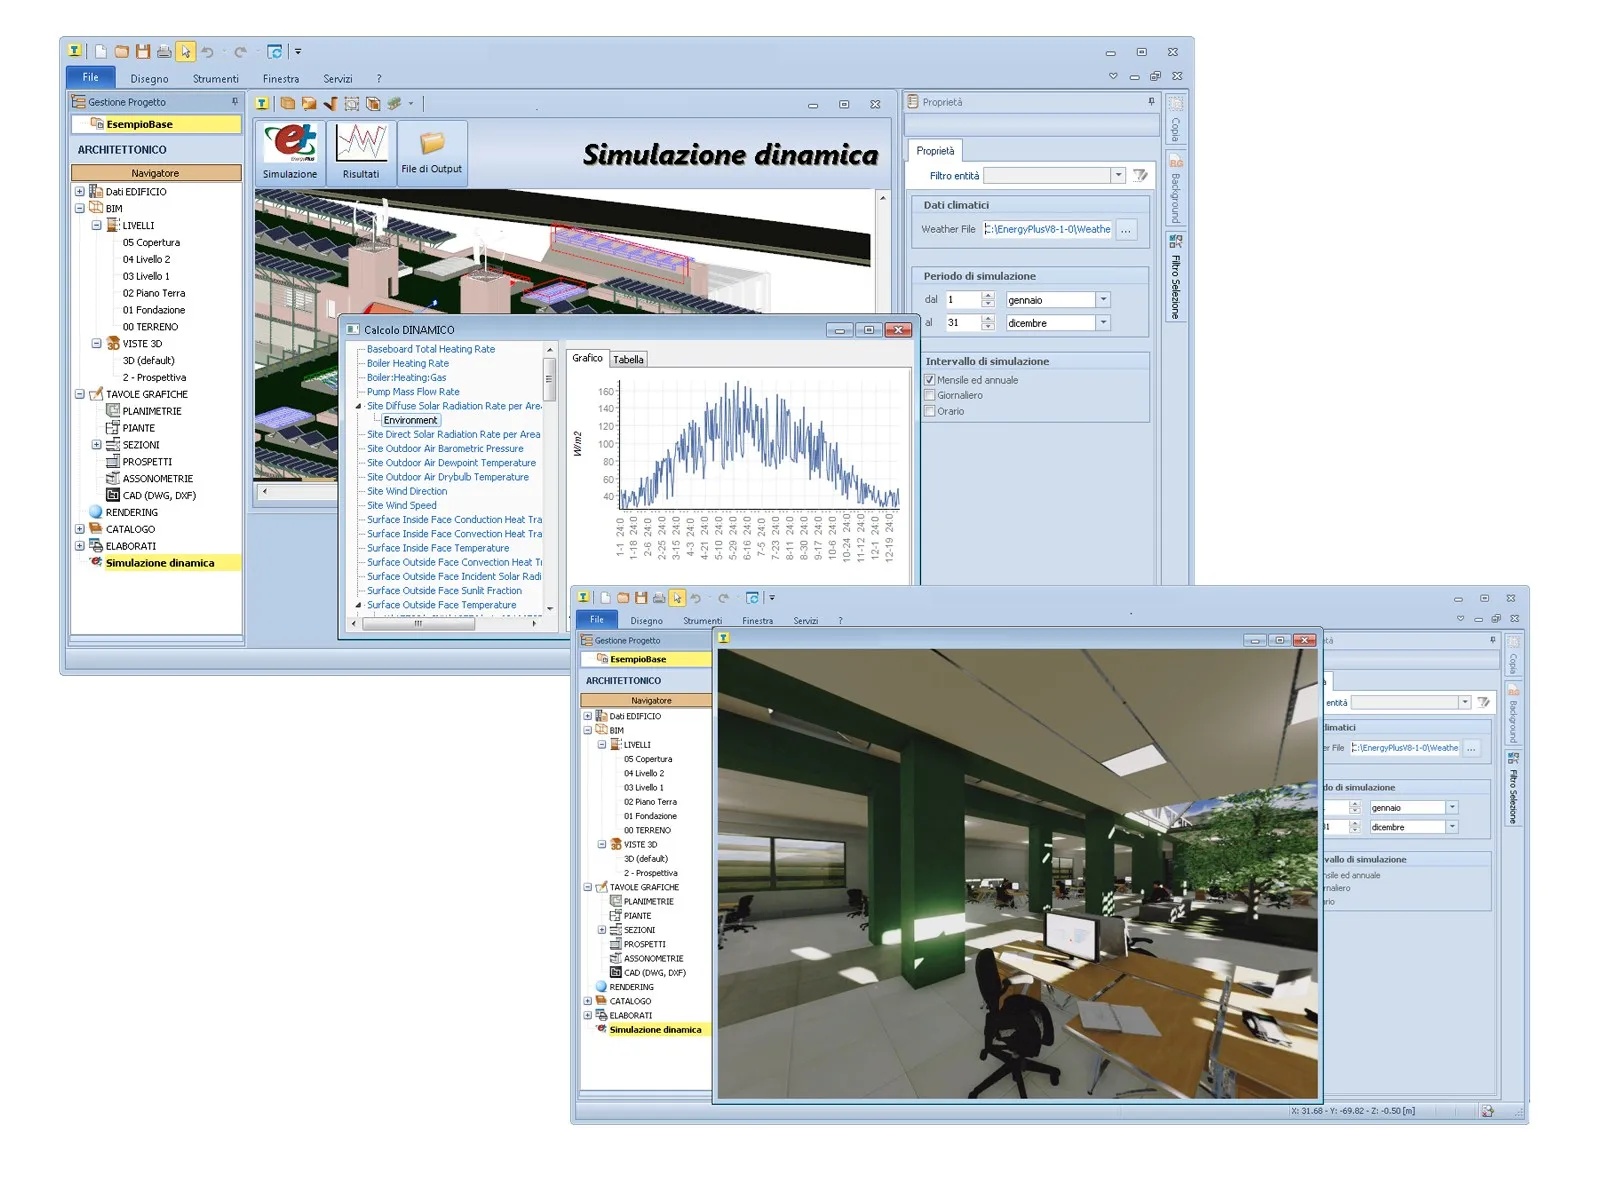
Task: Toggle the Mensile ed annuale checkbox
Action: click(x=930, y=380)
